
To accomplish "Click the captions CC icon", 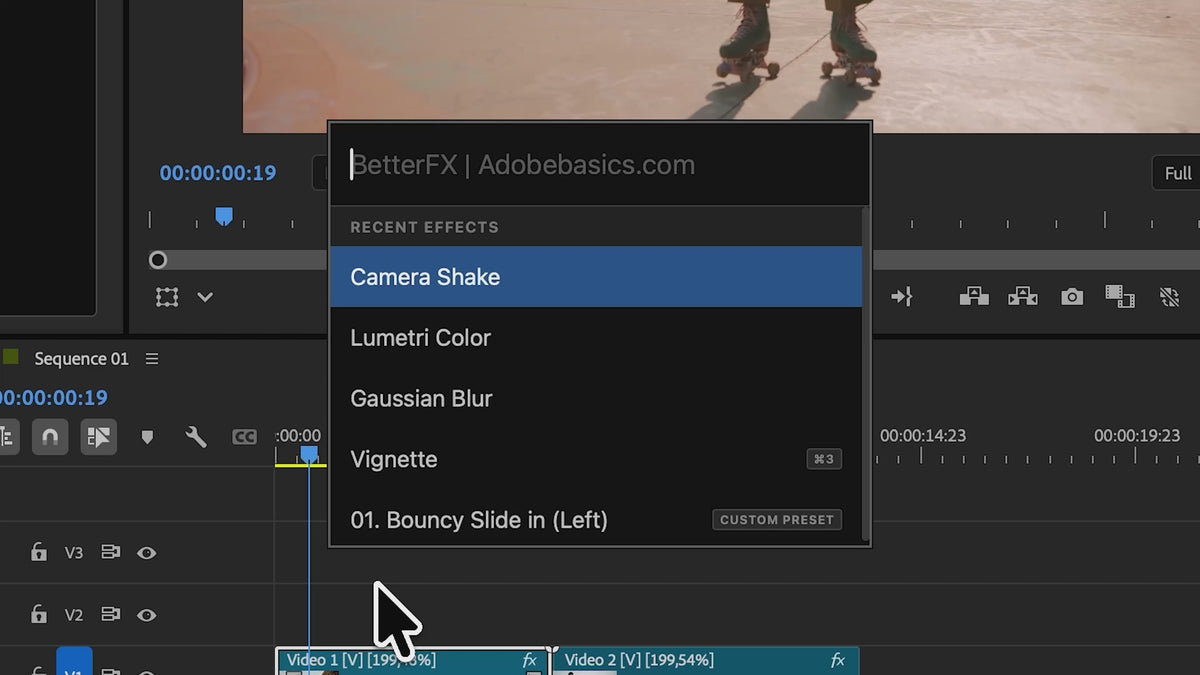I will coord(244,437).
